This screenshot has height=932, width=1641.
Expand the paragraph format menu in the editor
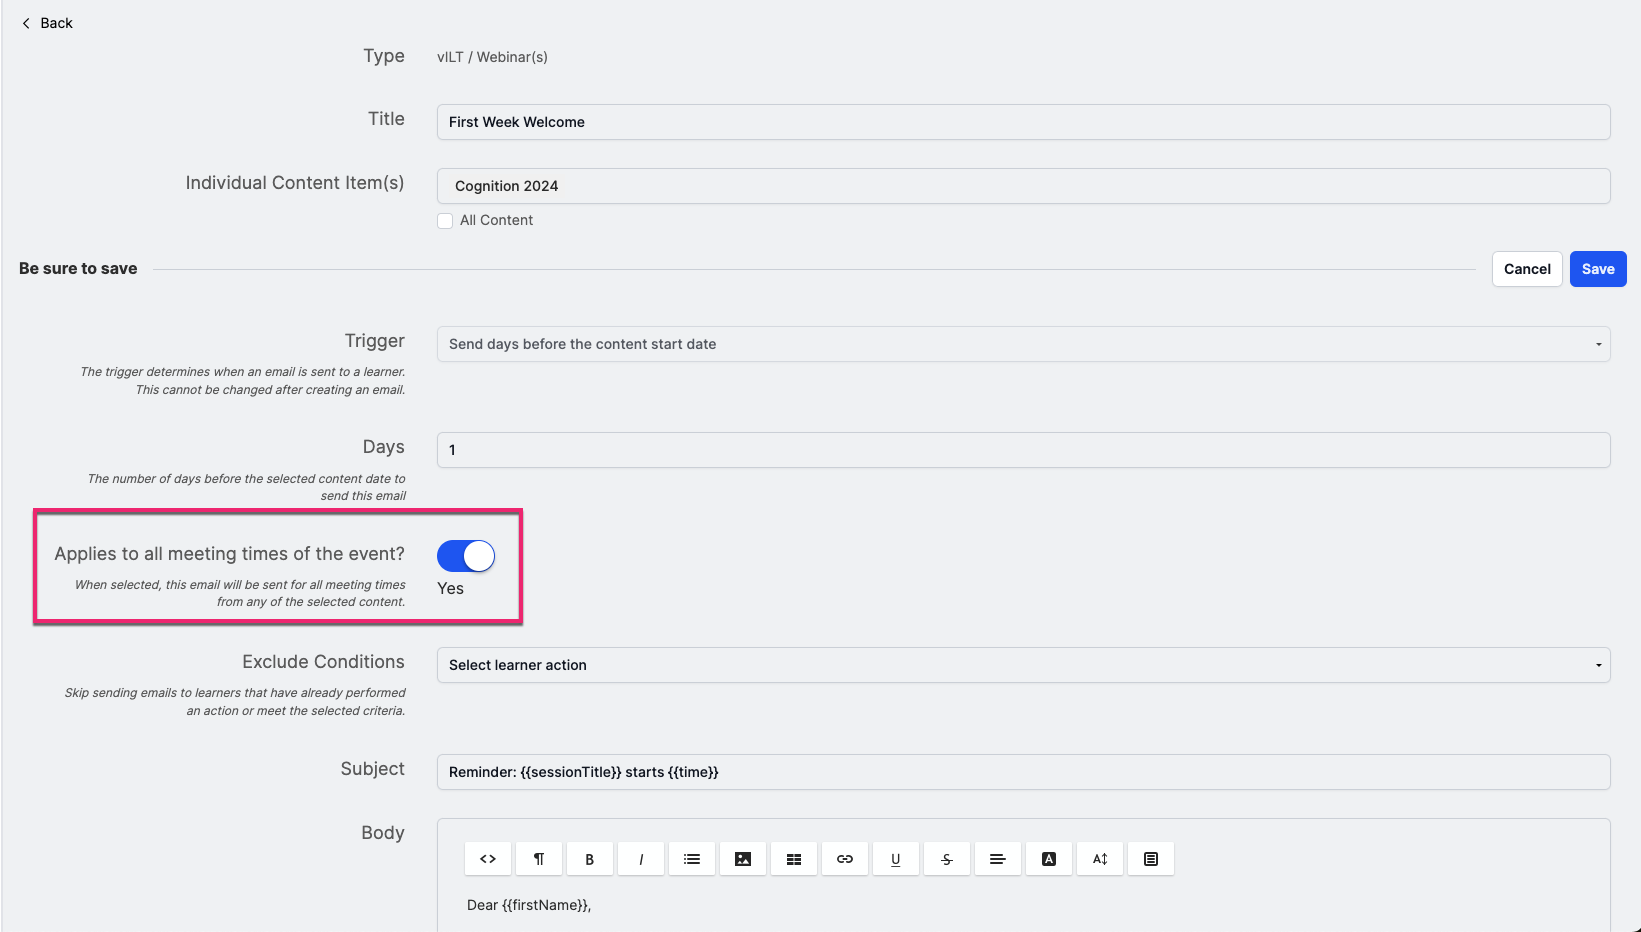(x=538, y=858)
